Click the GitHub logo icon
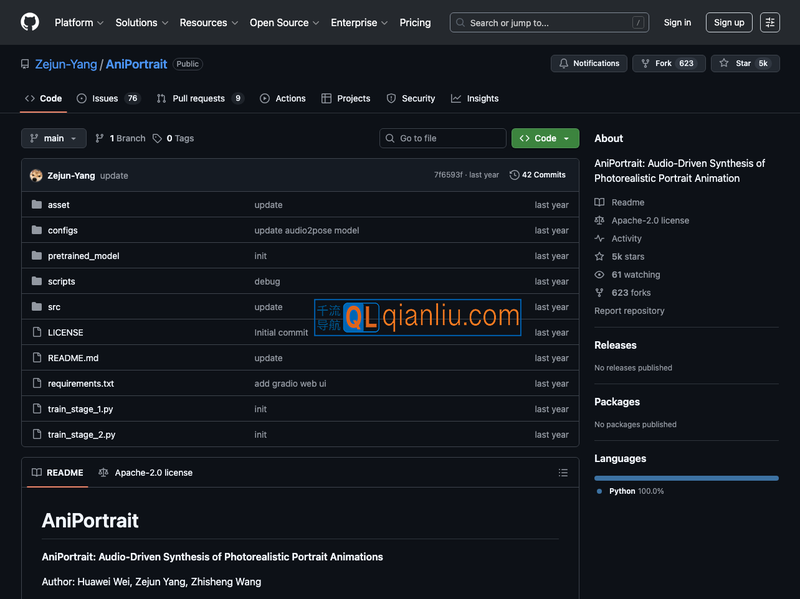Image resolution: width=800 pixels, height=599 pixels. [x=30, y=22]
